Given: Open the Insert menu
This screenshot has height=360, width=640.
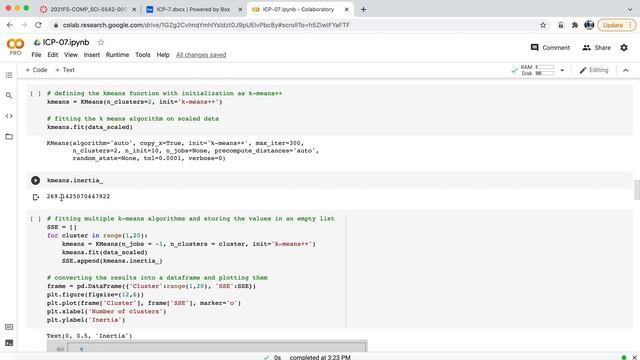Looking at the screenshot, I should pos(91,55).
